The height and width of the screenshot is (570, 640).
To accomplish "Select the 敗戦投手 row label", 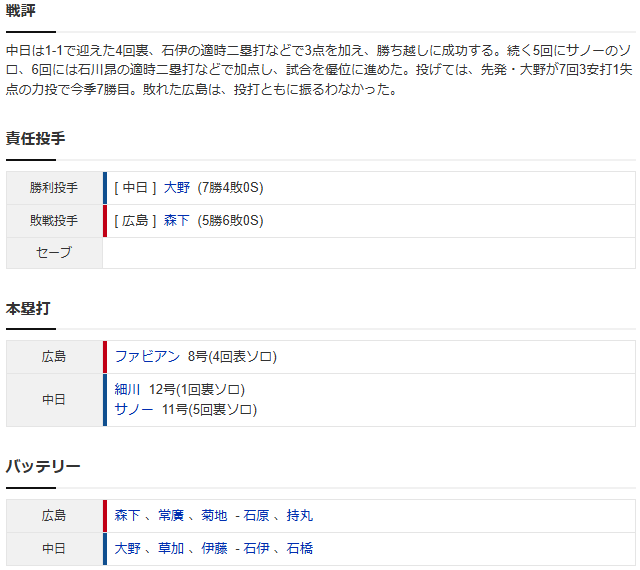I will pos(54,221).
